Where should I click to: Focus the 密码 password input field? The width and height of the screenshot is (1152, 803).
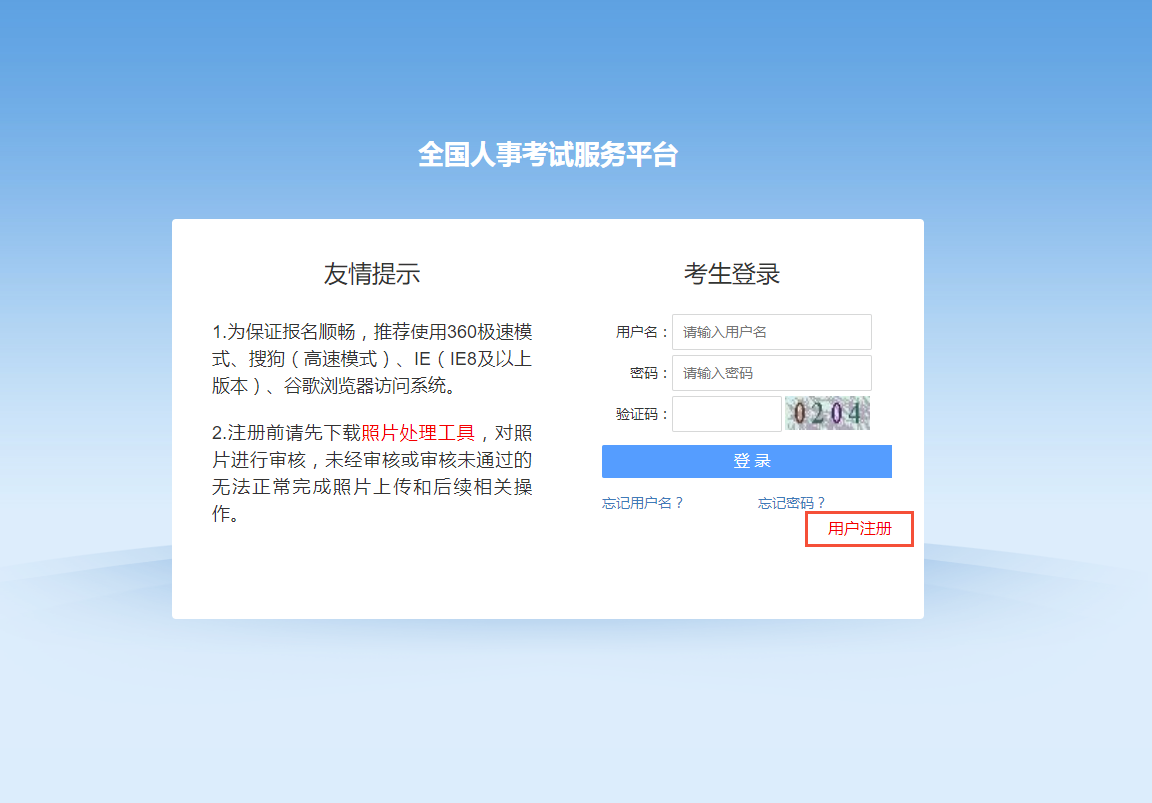pyautogui.click(x=771, y=373)
